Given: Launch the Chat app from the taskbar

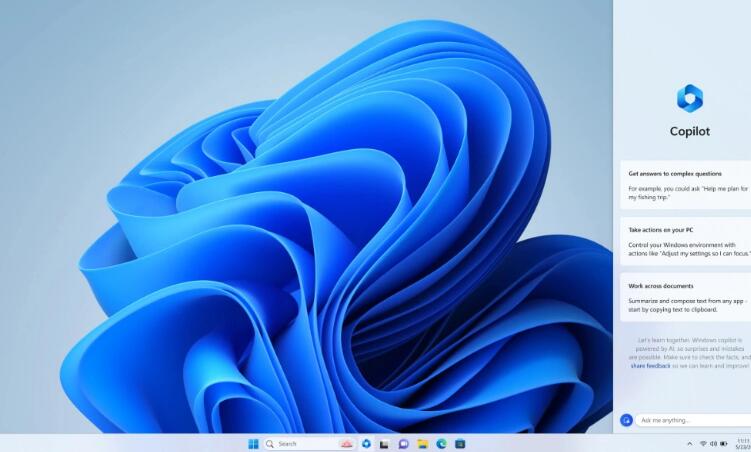Looking at the screenshot, I should tap(404, 443).
